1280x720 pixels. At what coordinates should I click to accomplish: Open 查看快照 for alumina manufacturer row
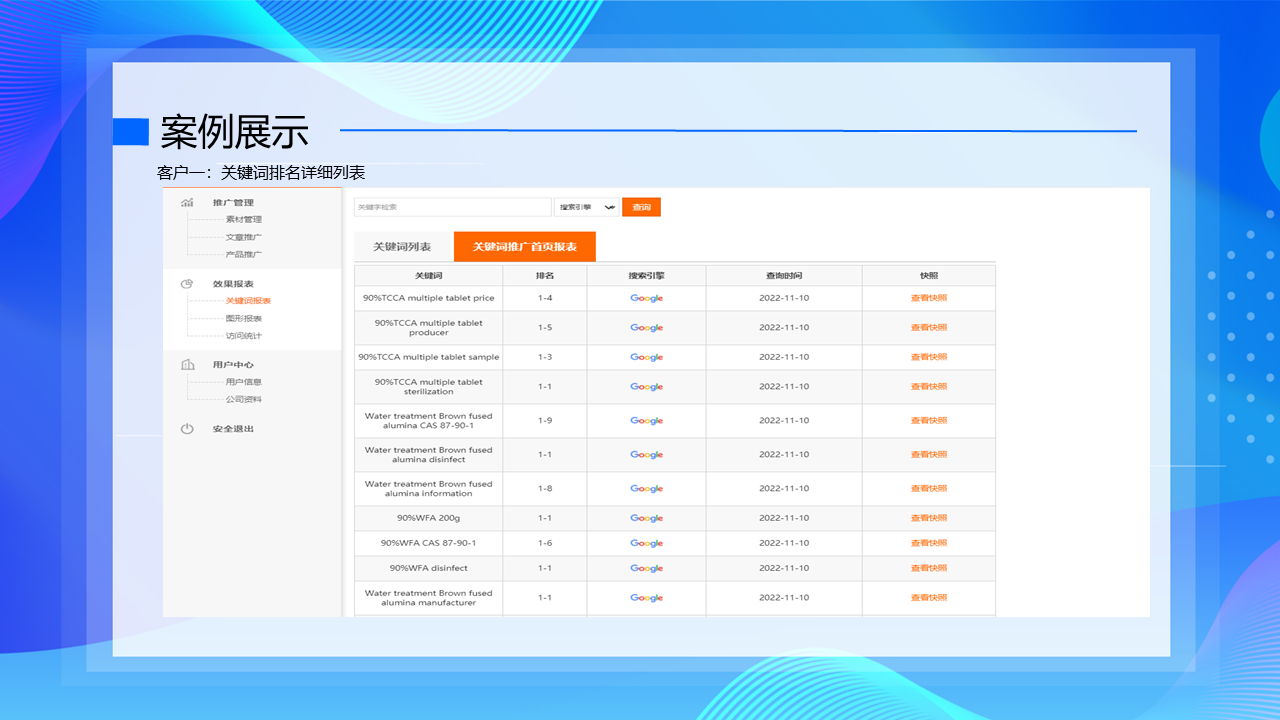[928, 598]
